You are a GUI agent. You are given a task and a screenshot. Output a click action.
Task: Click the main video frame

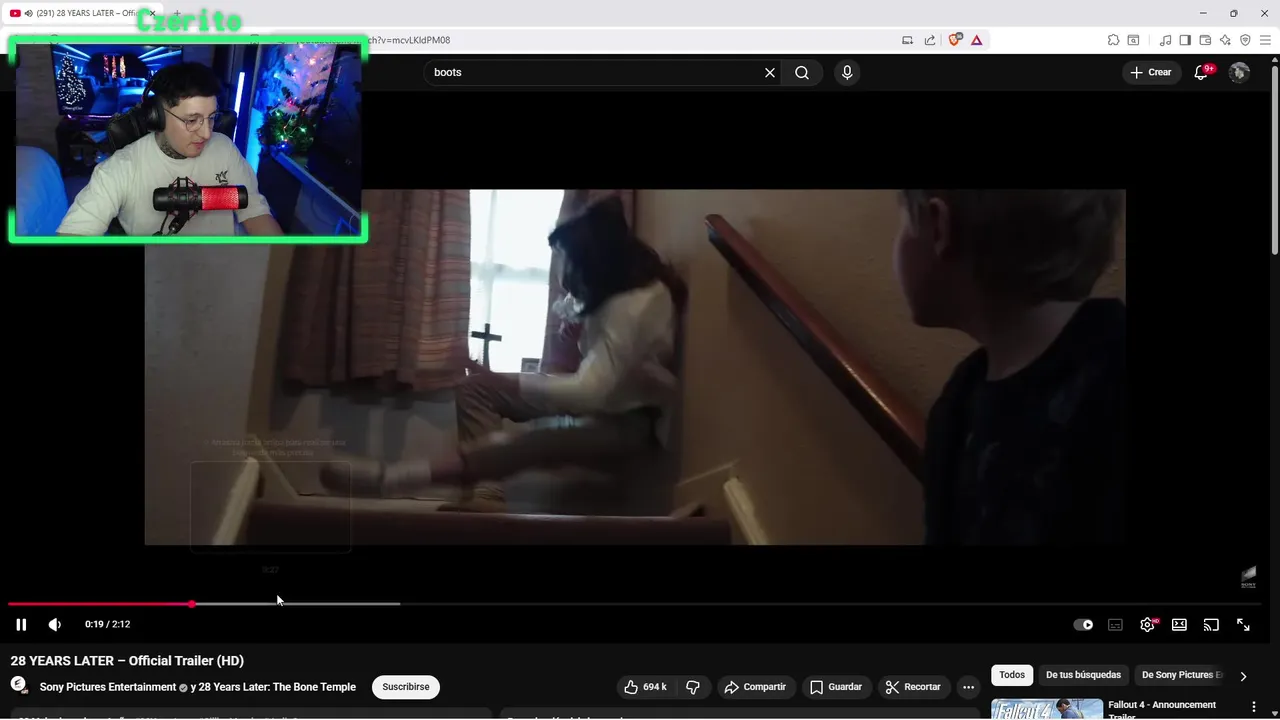tap(635, 367)
